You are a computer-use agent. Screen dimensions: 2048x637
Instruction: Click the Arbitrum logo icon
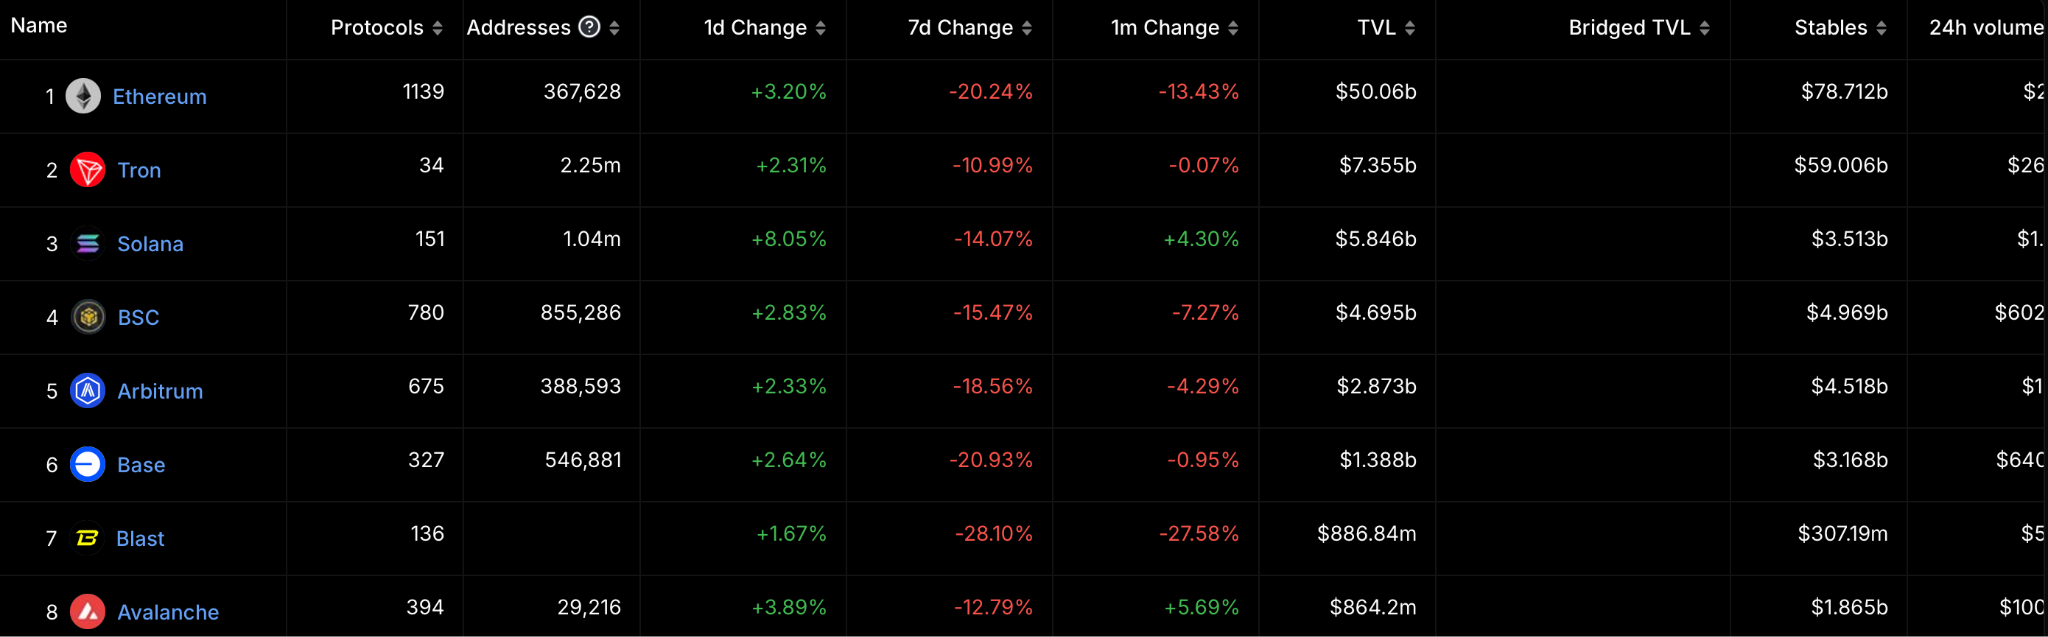(x=88, y=391)
